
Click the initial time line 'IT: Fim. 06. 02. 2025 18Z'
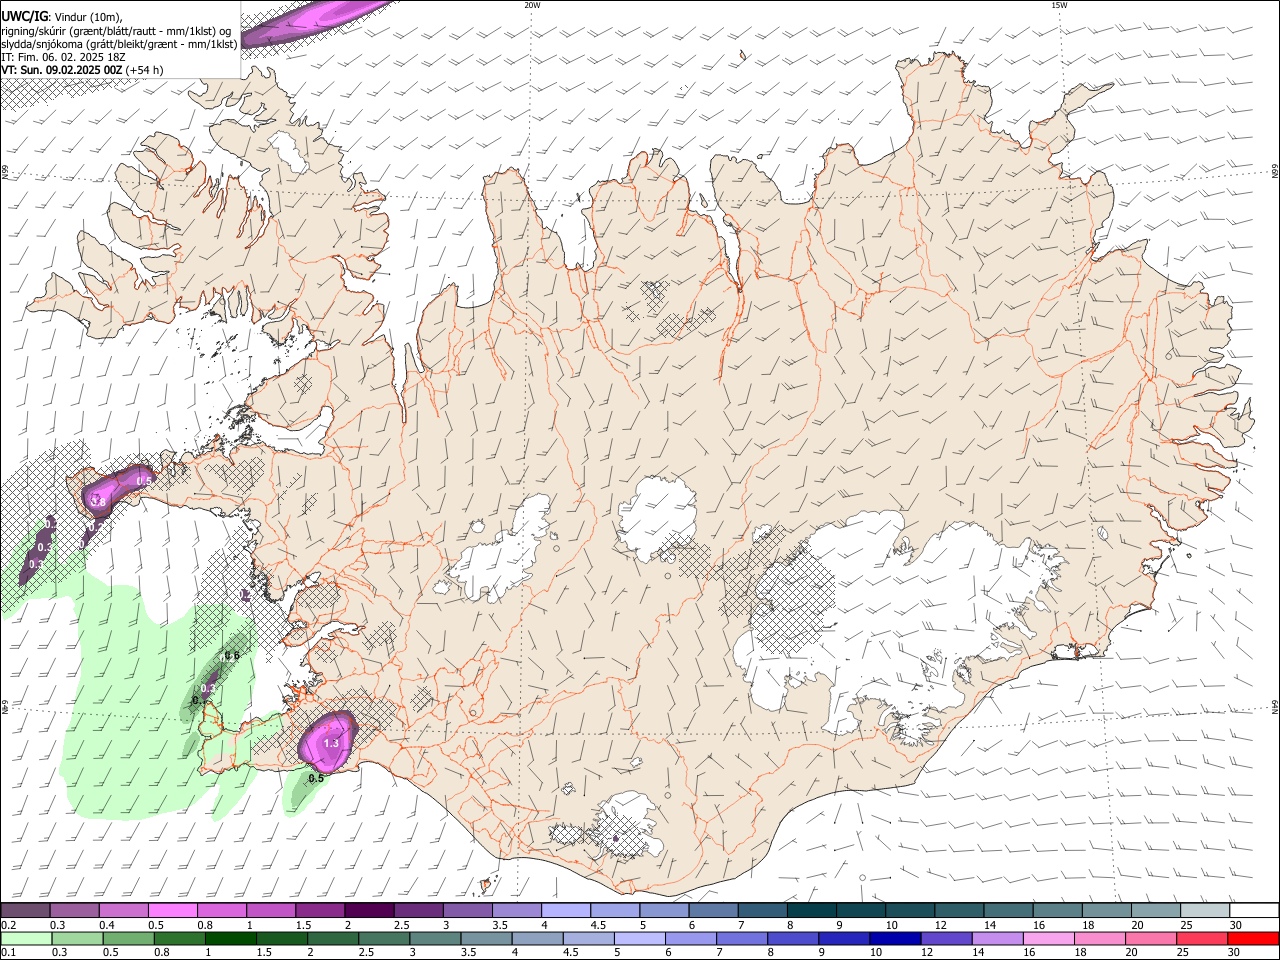pos(63,57)
